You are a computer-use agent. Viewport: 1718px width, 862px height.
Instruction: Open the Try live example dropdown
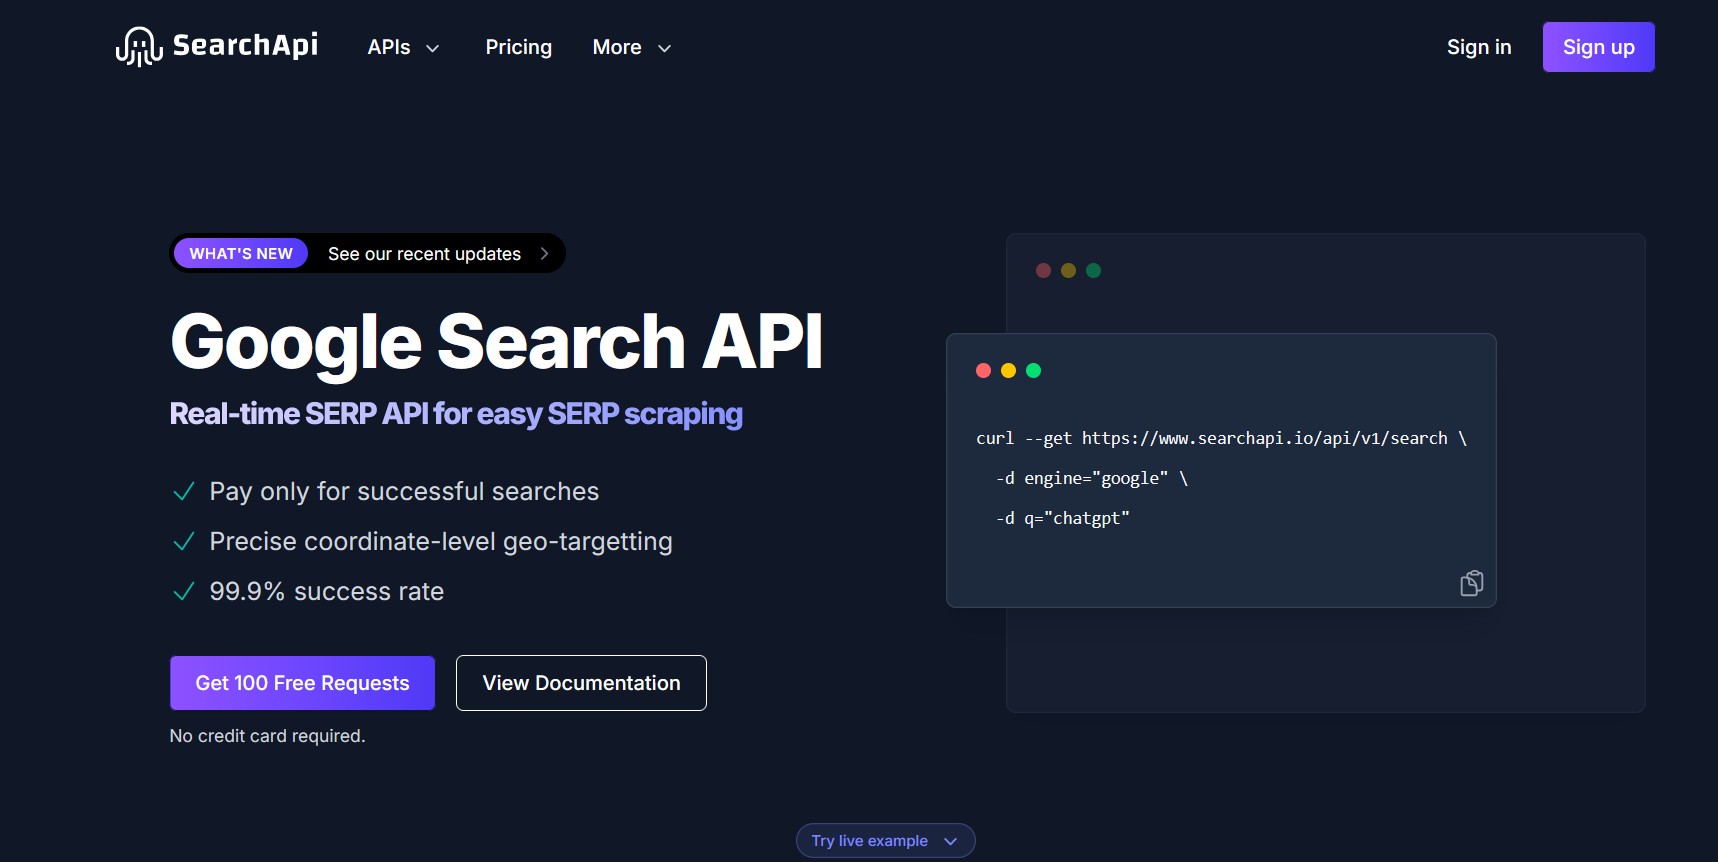coord(884,840)
